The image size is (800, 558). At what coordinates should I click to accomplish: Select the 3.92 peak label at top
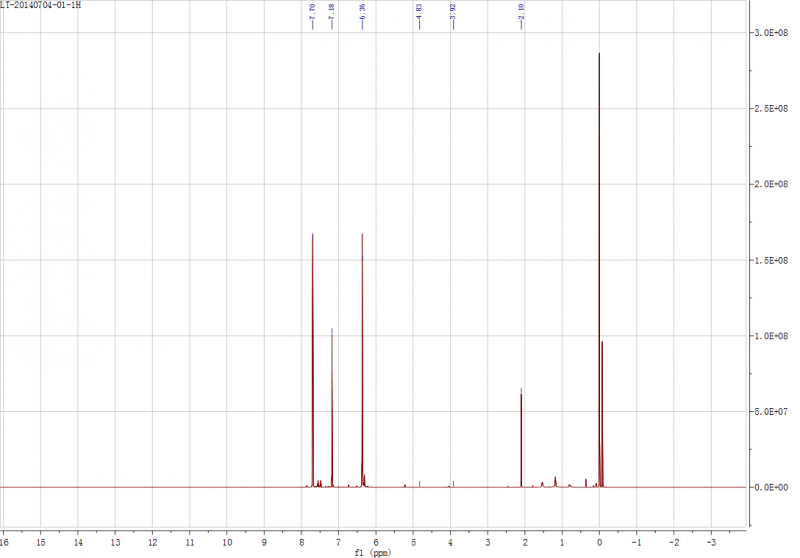point(453,11)
